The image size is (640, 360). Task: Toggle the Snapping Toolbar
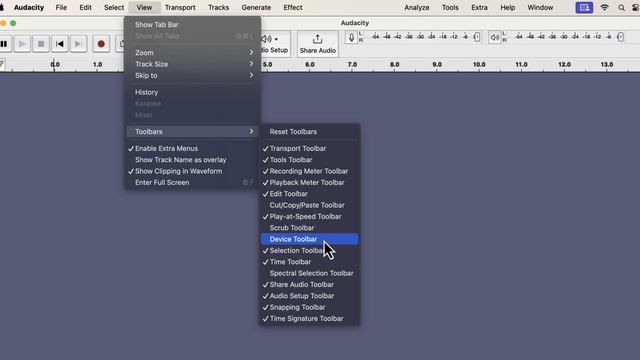pos(309,307)
